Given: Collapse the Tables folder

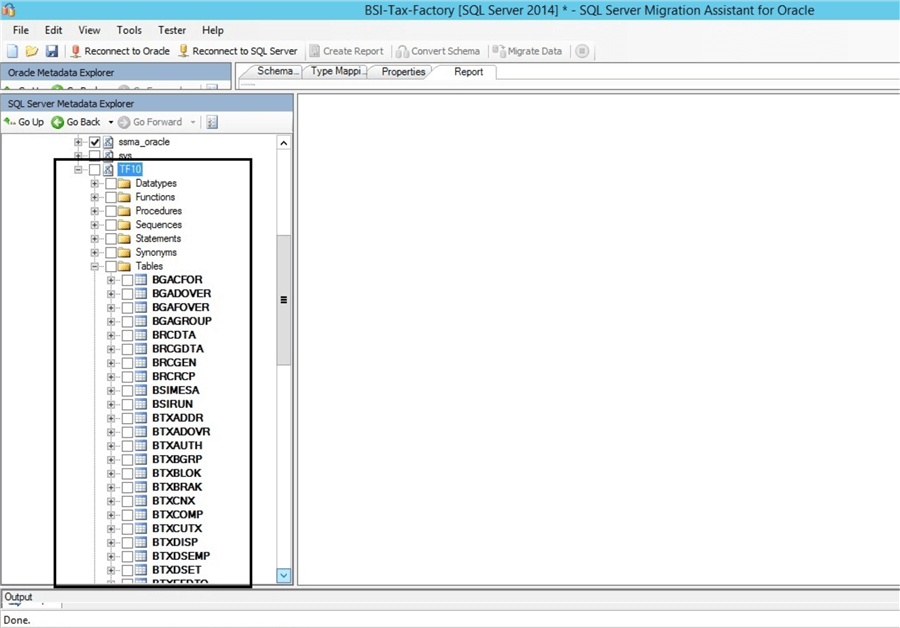Looking at the screenshot, I should 95,266.
